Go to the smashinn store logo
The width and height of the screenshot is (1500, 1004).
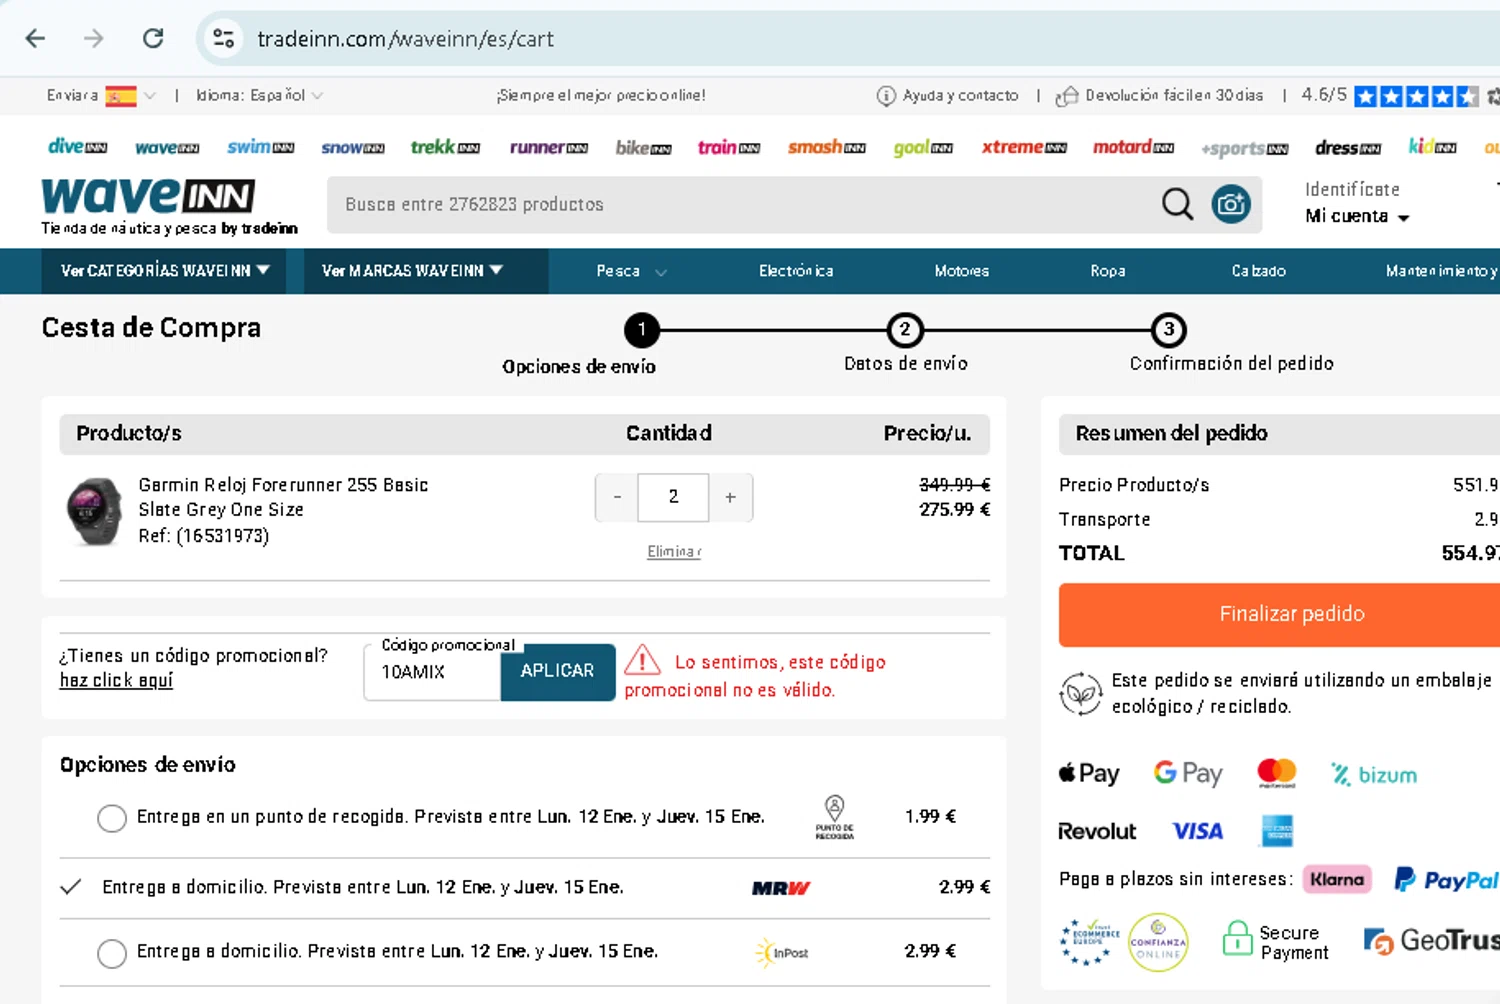point(827,147)
